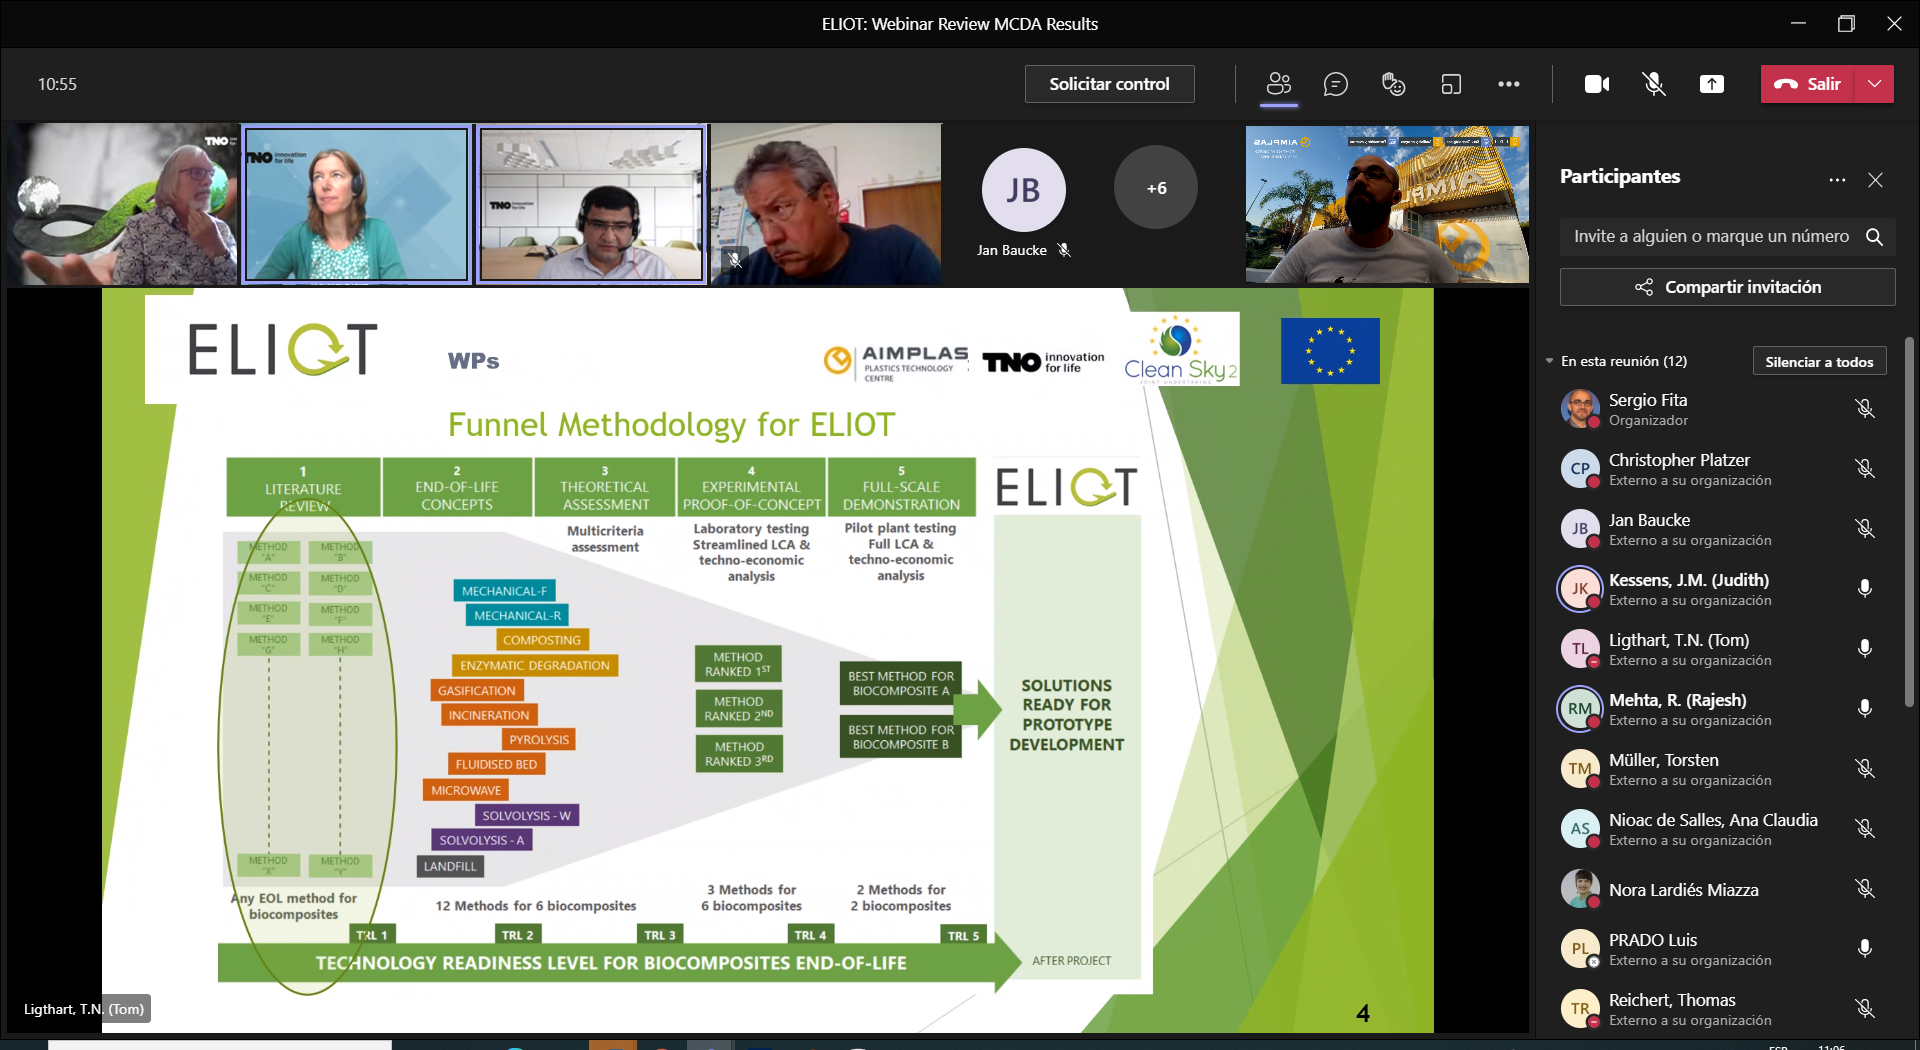Click the +6 more participants bubble
This screenshot has height=1050, width=1920.
1156,188
